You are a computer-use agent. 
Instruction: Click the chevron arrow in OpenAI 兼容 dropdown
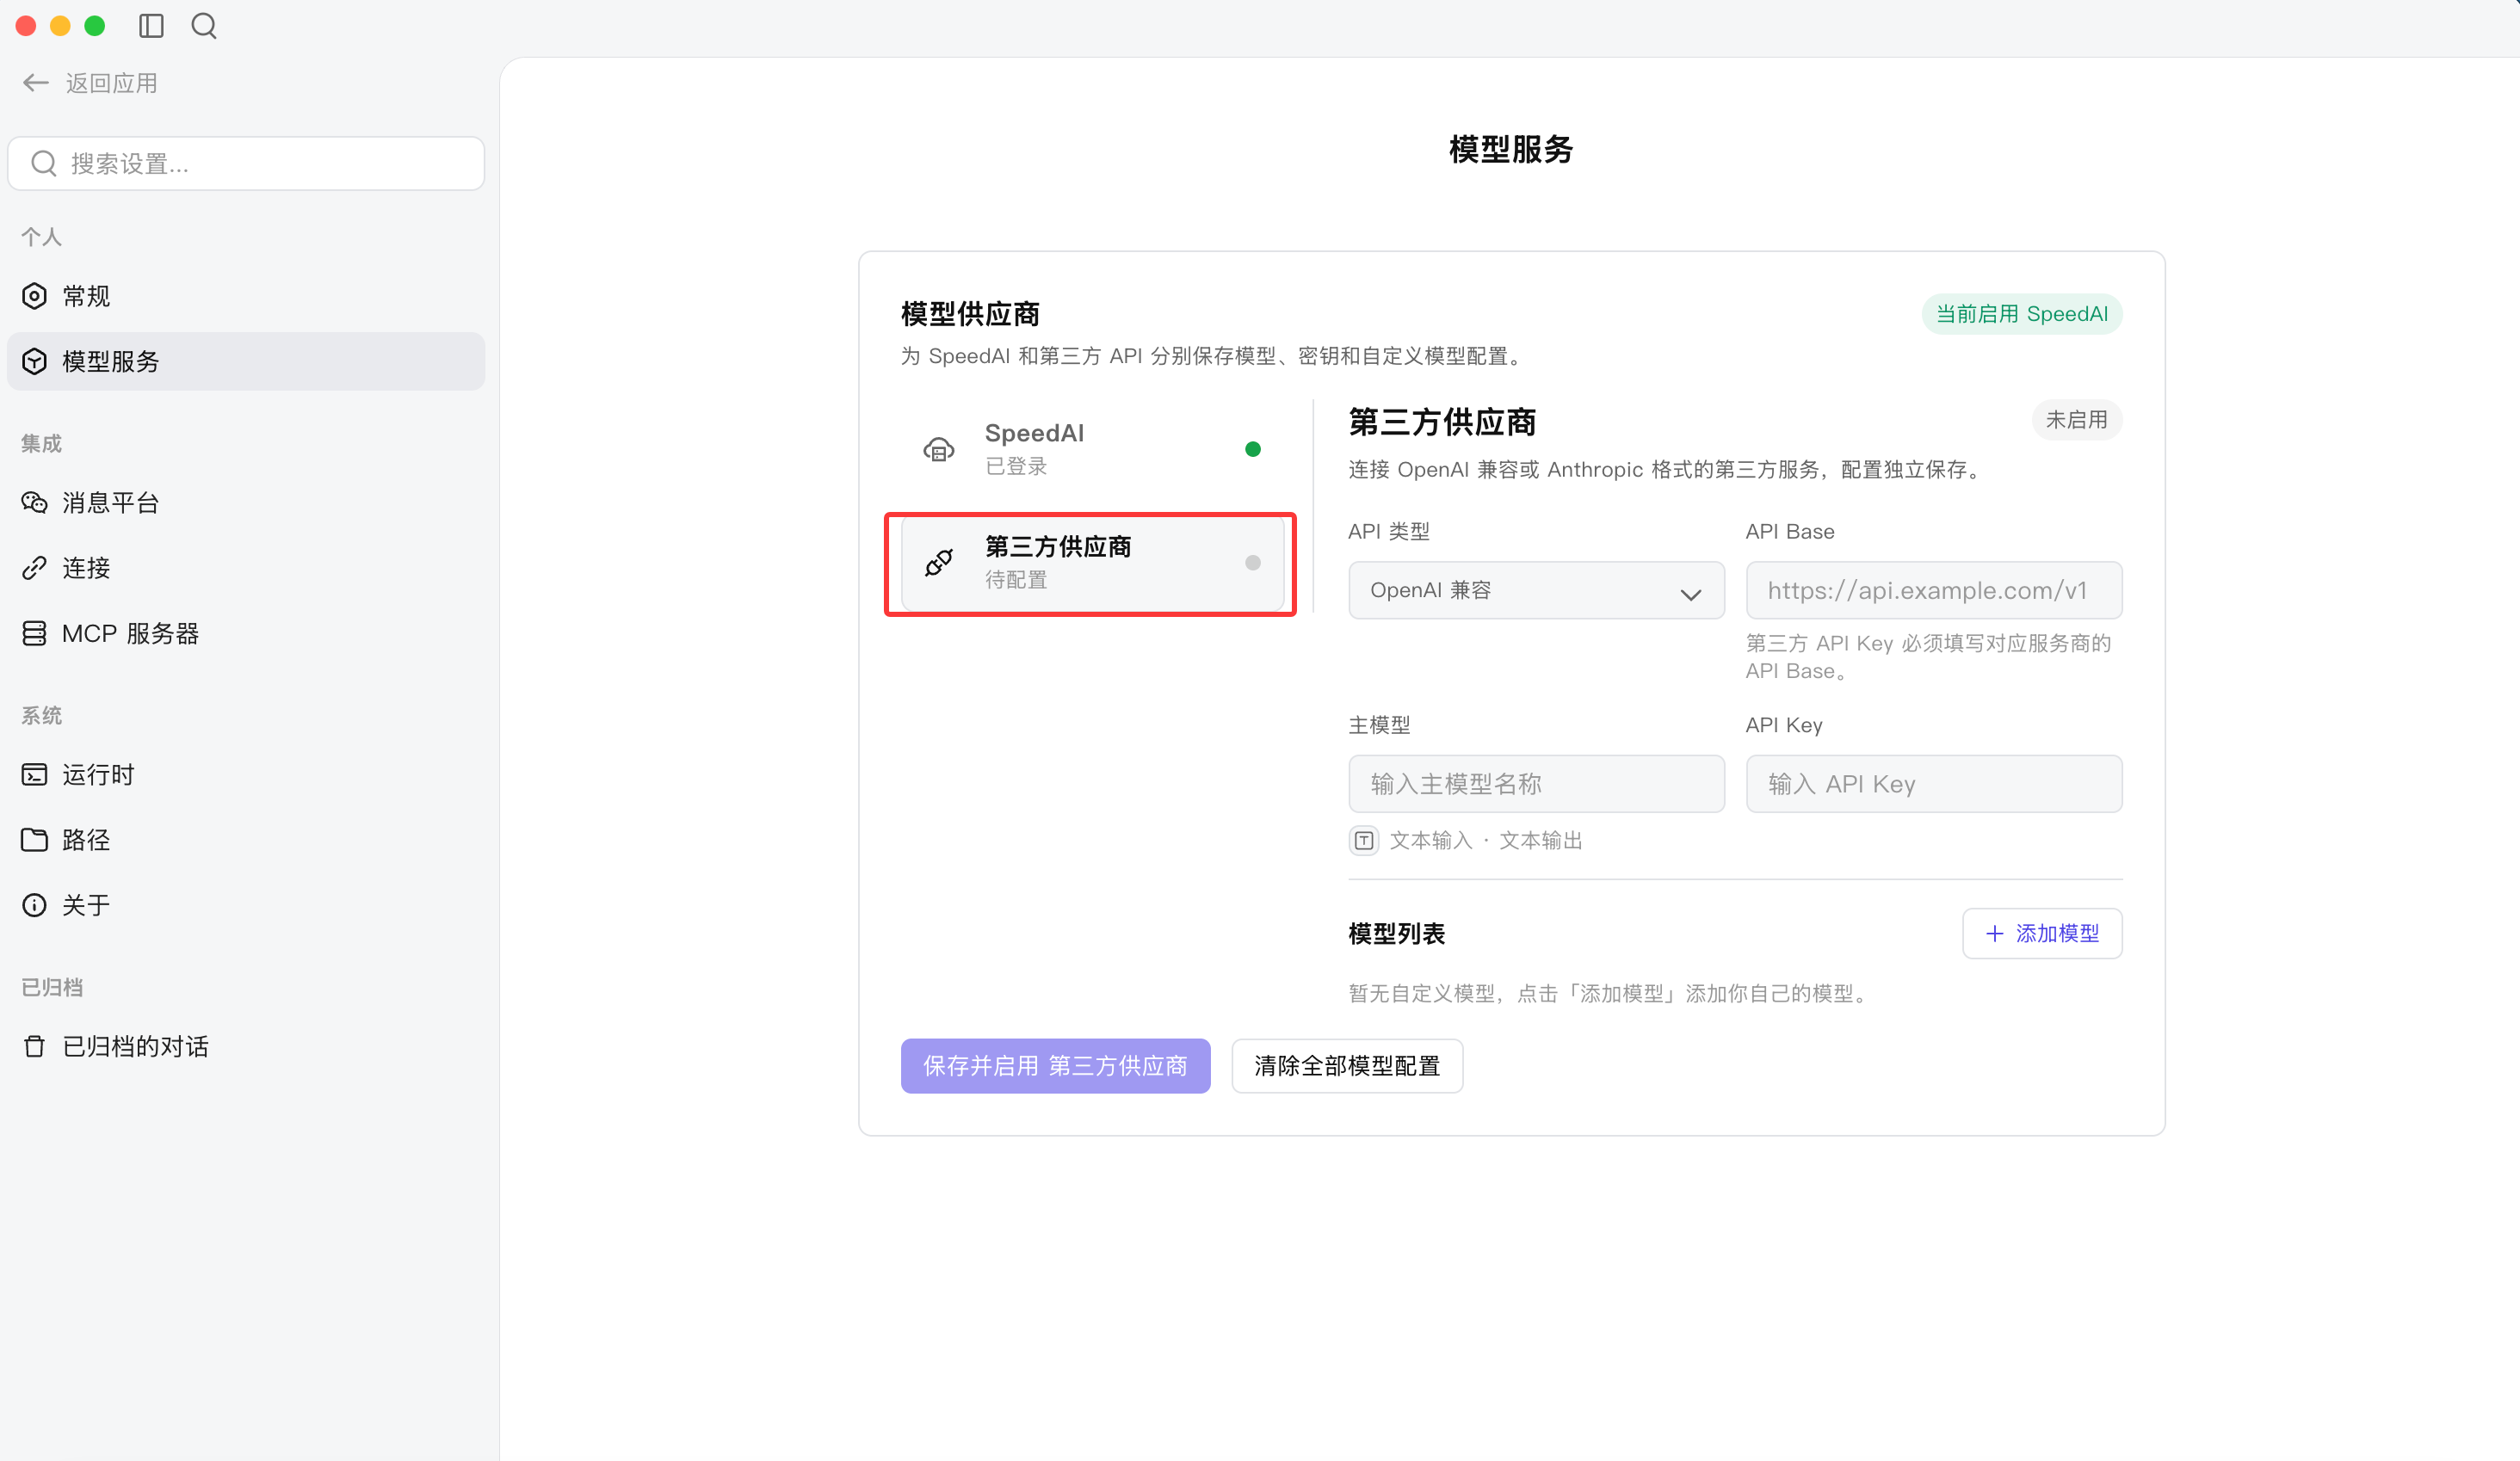tap(1690, 594)
